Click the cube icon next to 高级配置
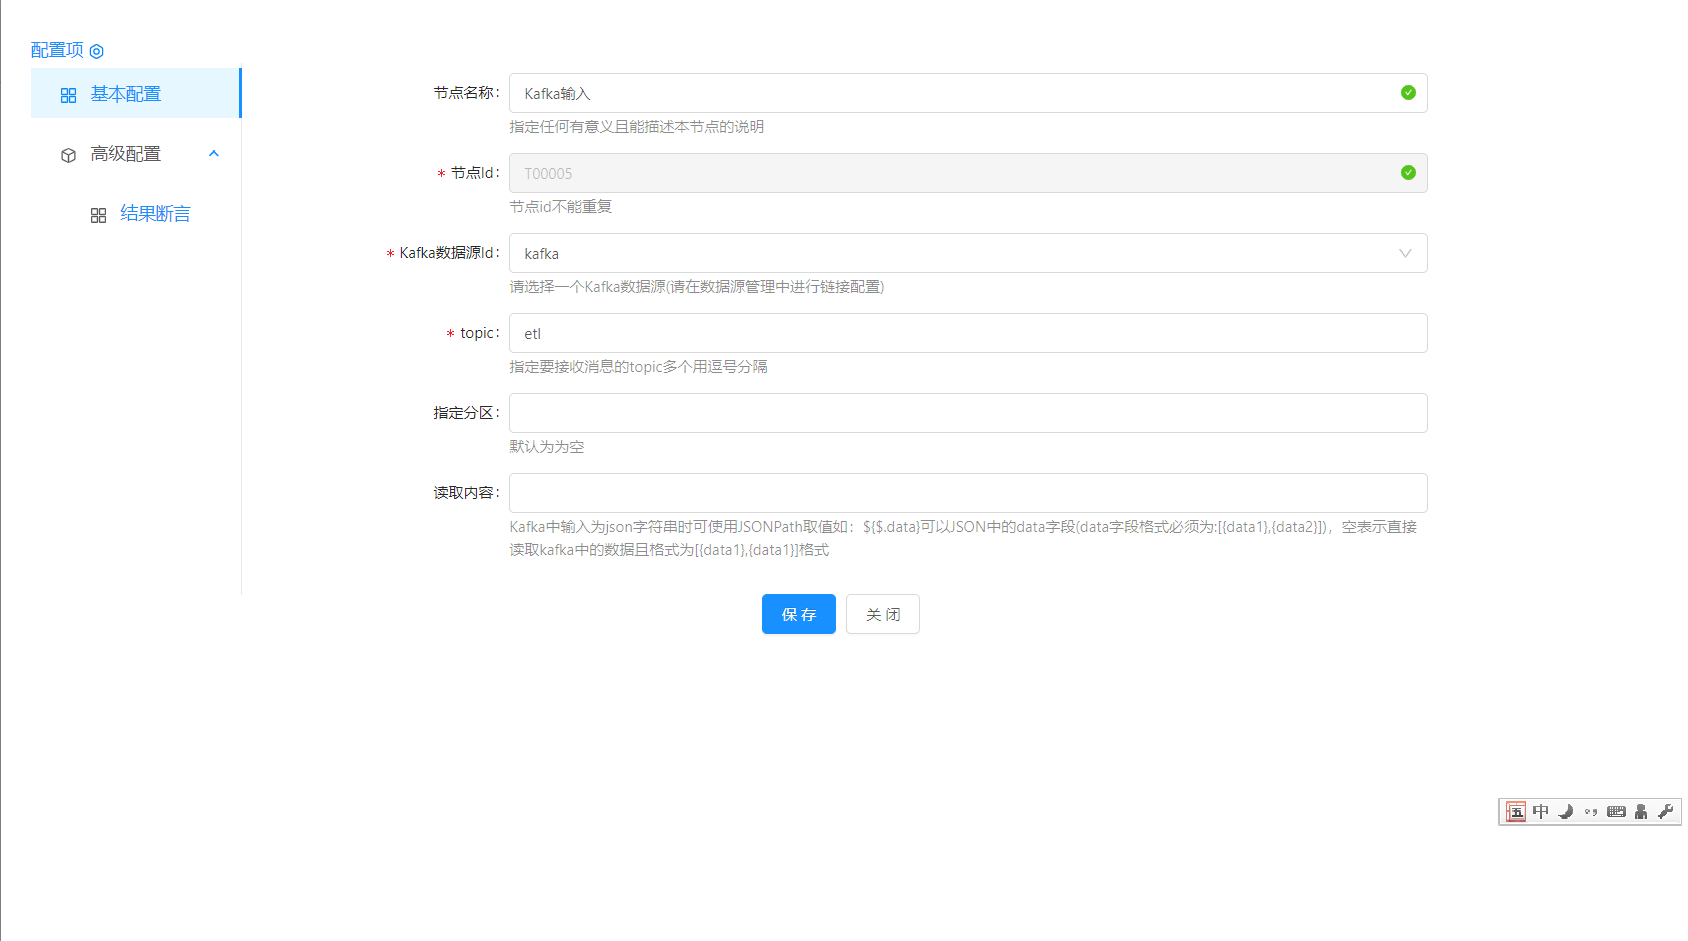Image resolution: width=1688 pixels, height=941 pixels. (68, 155)
